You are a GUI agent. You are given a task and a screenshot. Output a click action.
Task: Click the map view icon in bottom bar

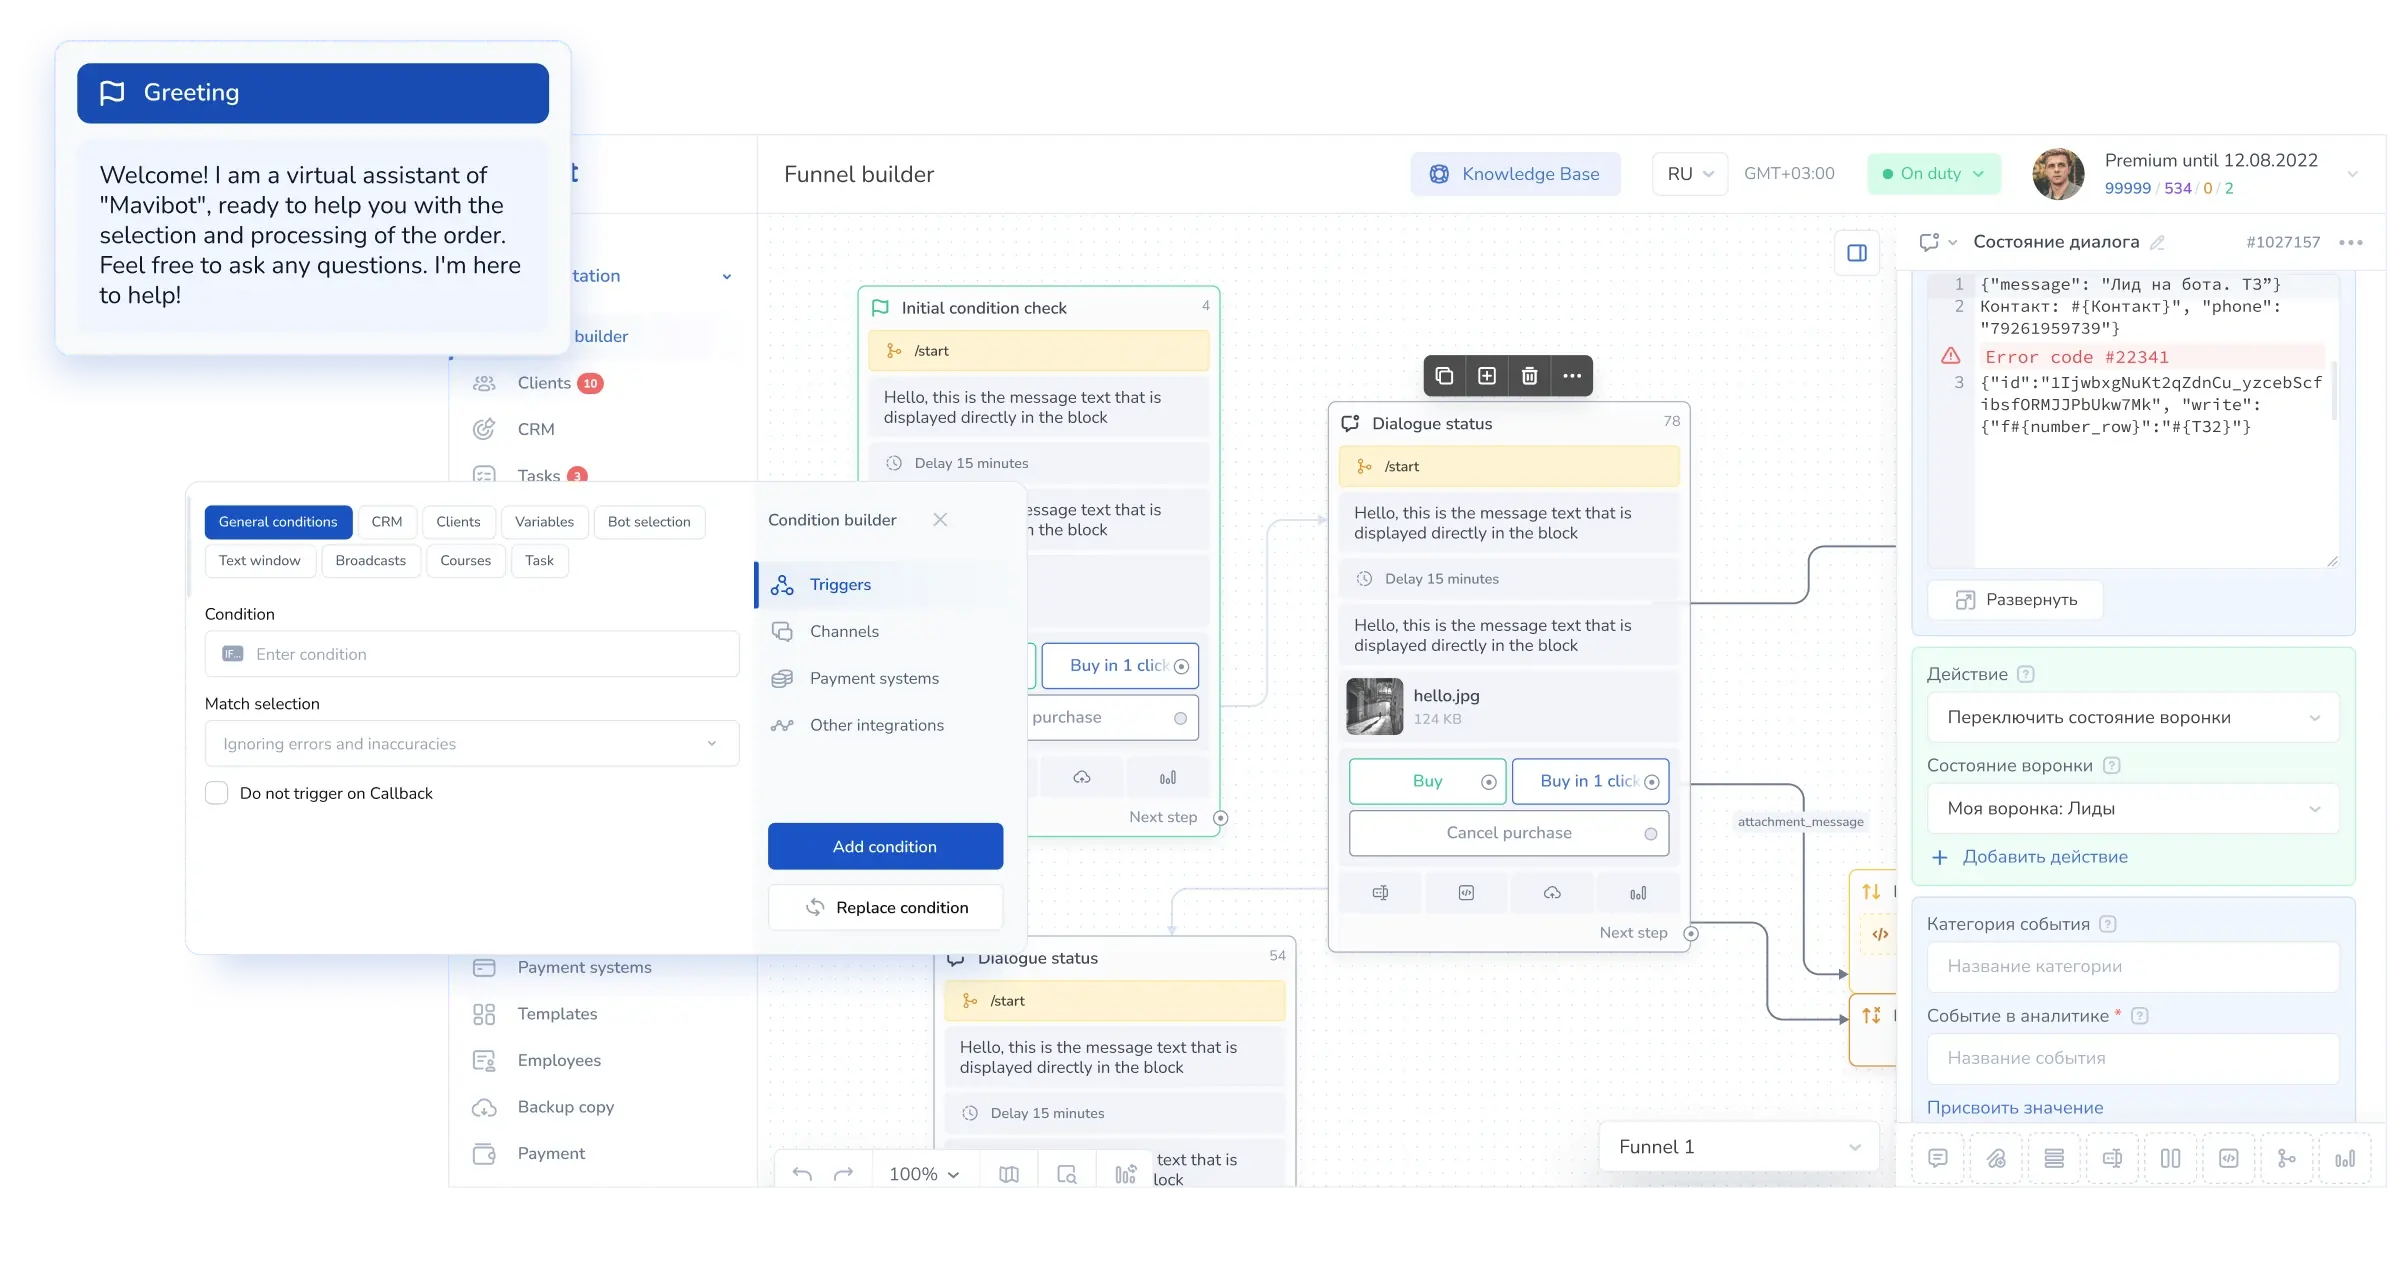pos(1009,1174)
